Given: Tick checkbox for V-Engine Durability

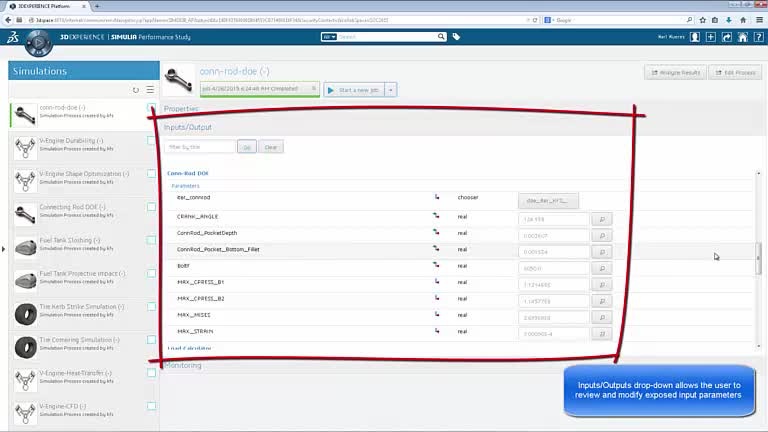Looking at the screenshot, I should point(151,141).
